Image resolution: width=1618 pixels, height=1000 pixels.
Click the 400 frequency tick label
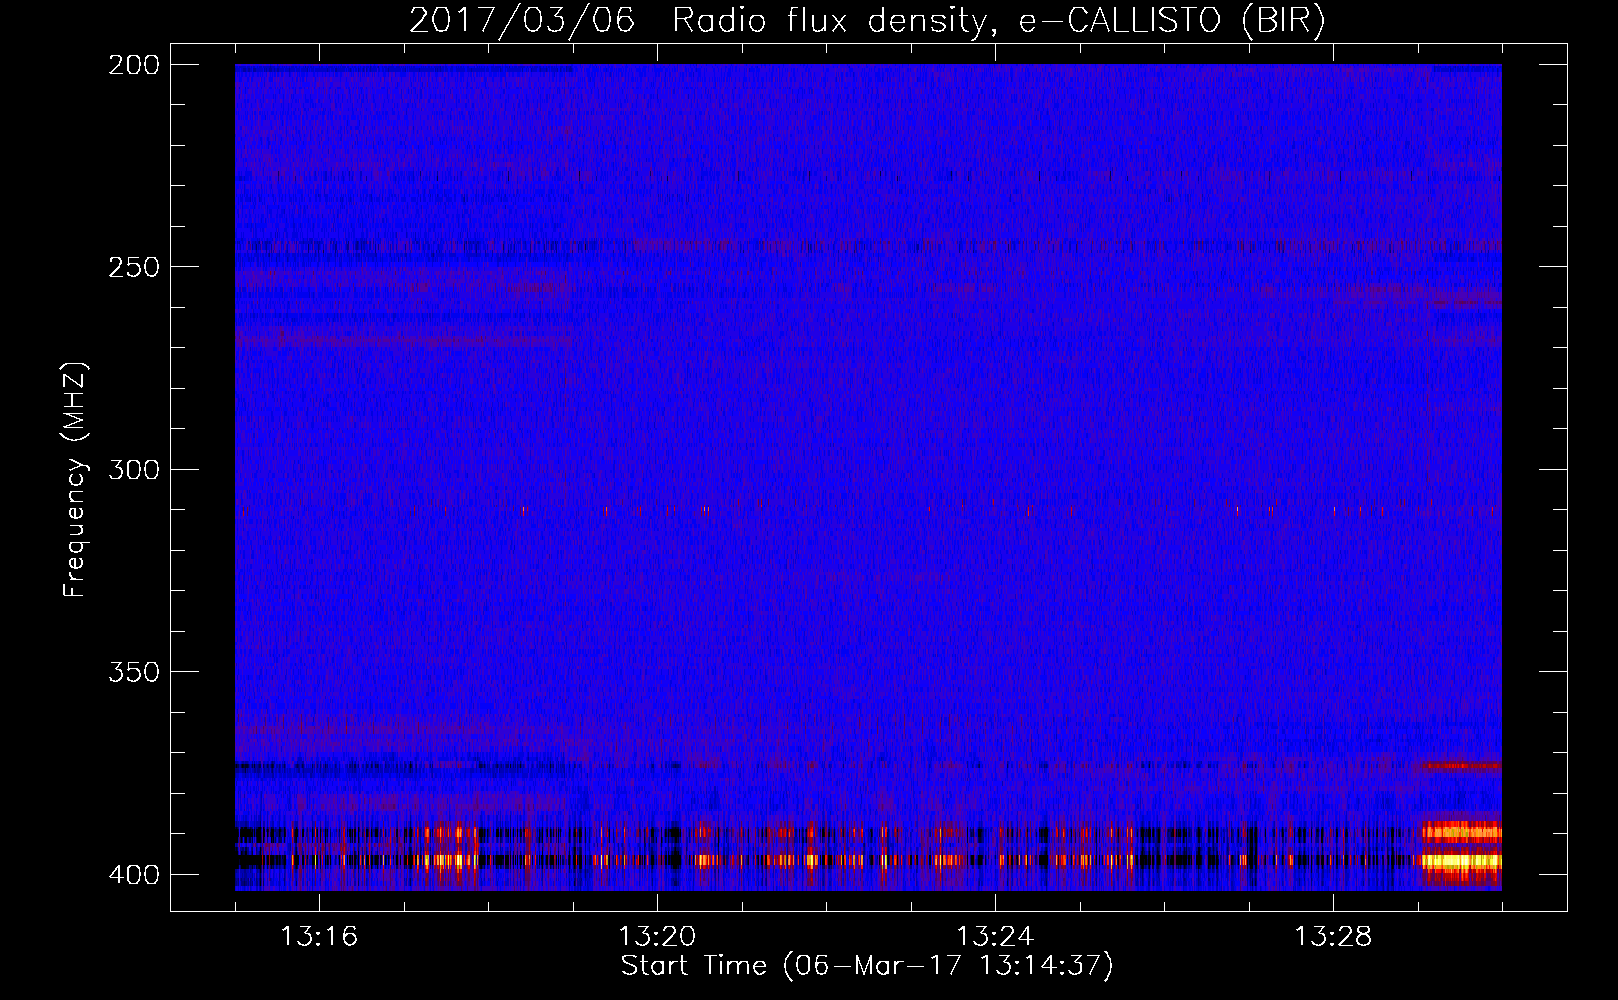(134, 874)
